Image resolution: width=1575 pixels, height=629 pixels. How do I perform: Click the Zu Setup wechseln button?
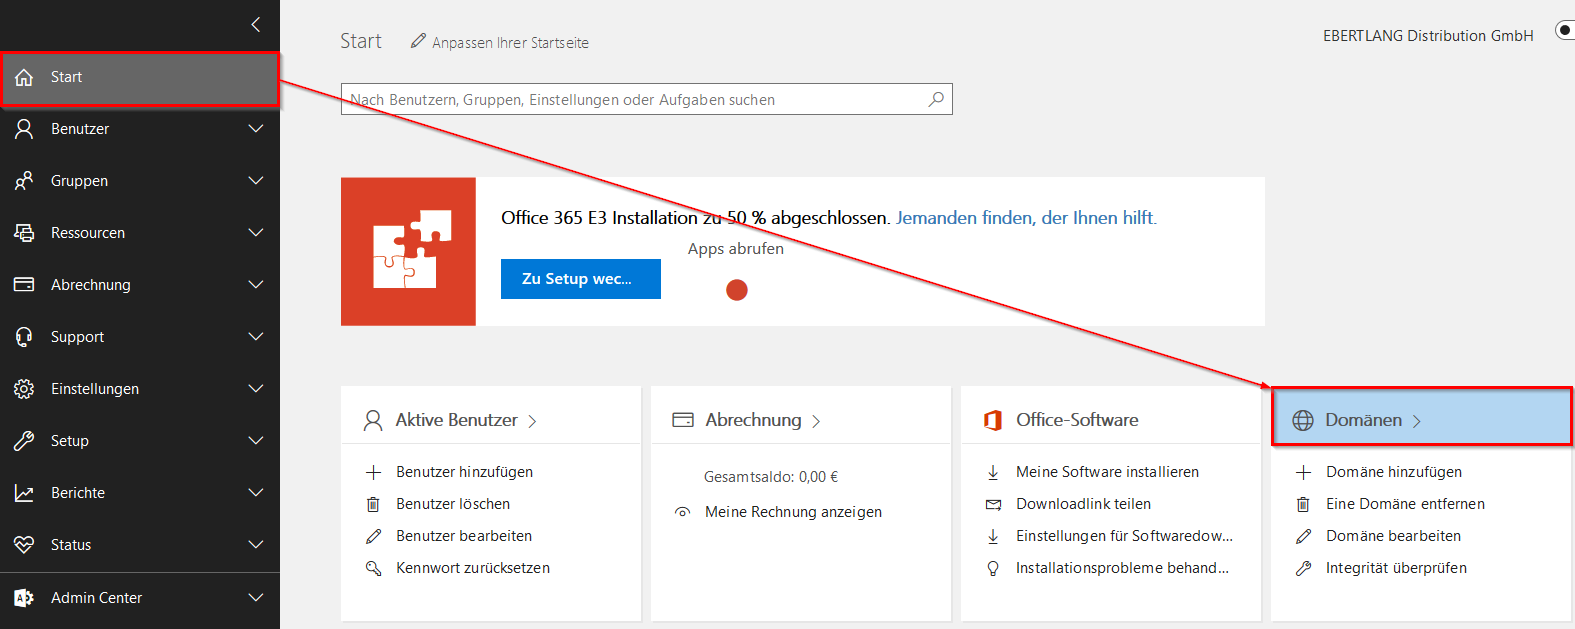[580, 279]
